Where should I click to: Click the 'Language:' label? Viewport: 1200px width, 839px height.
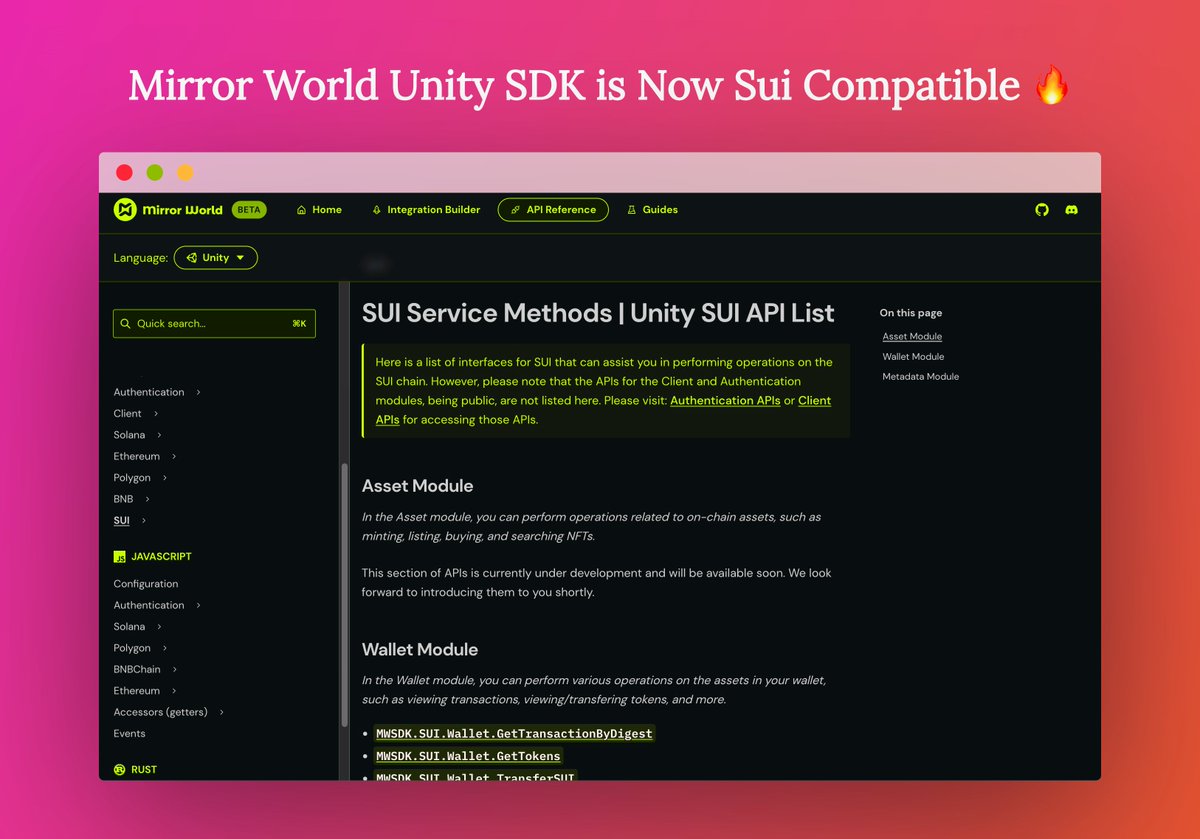140,258
